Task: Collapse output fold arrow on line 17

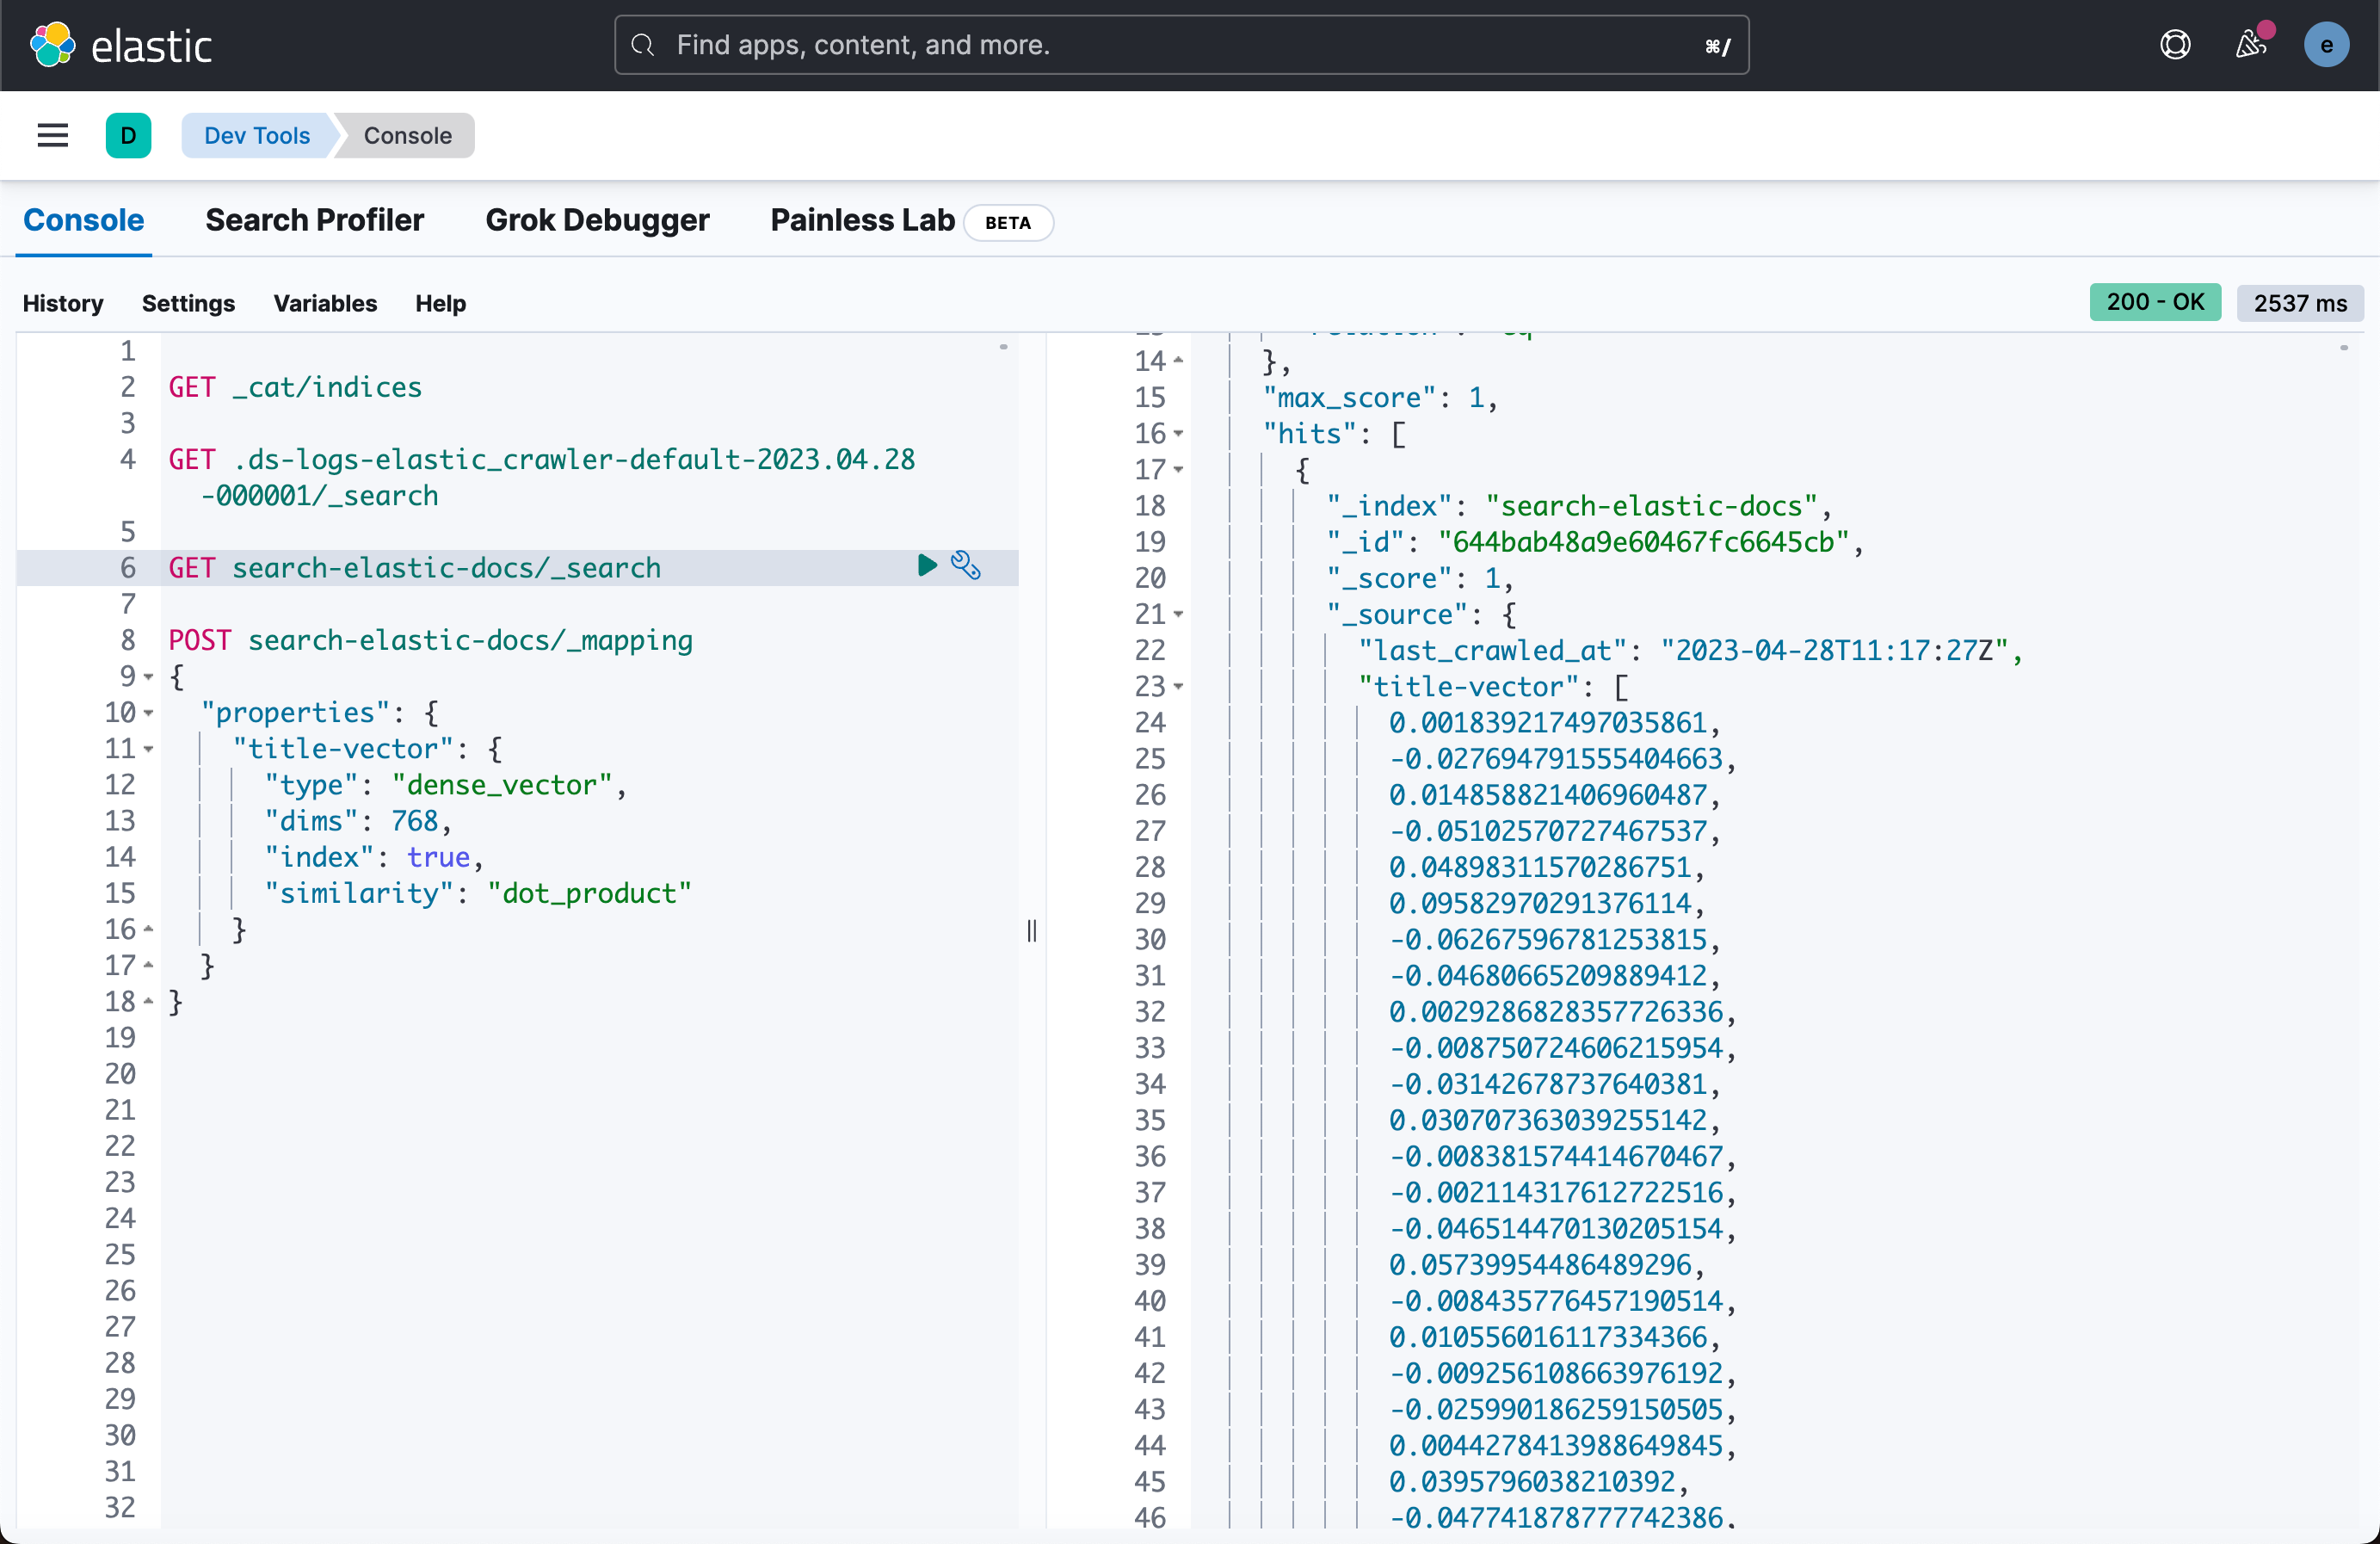Action: pos(1179,470)
